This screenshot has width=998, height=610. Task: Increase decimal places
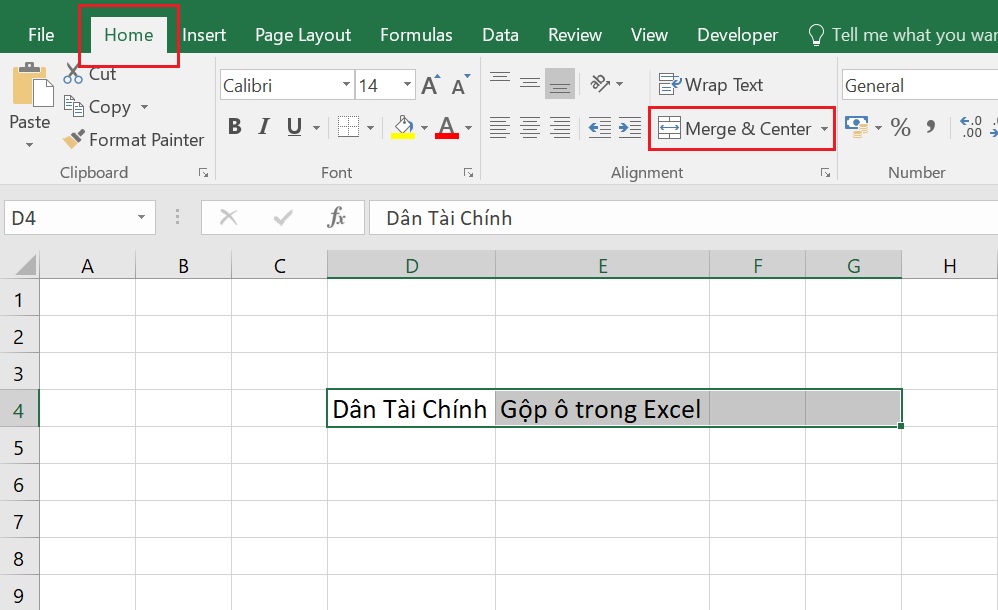coord(971,127)
